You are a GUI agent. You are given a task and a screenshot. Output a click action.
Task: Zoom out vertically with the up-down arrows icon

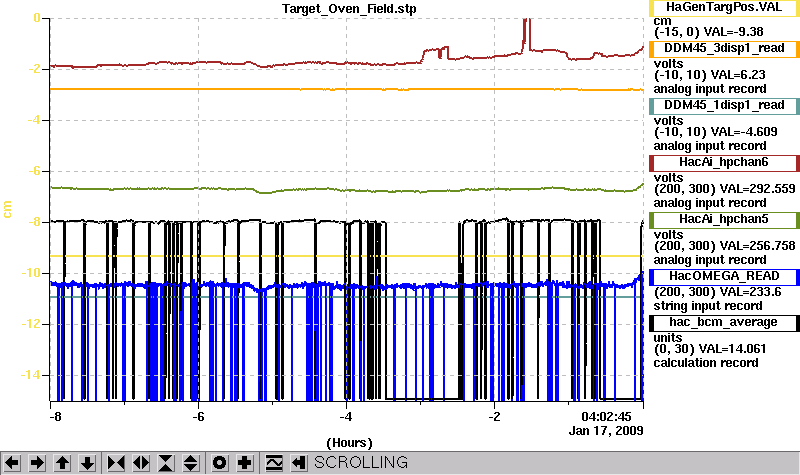[x=191, y=463]
